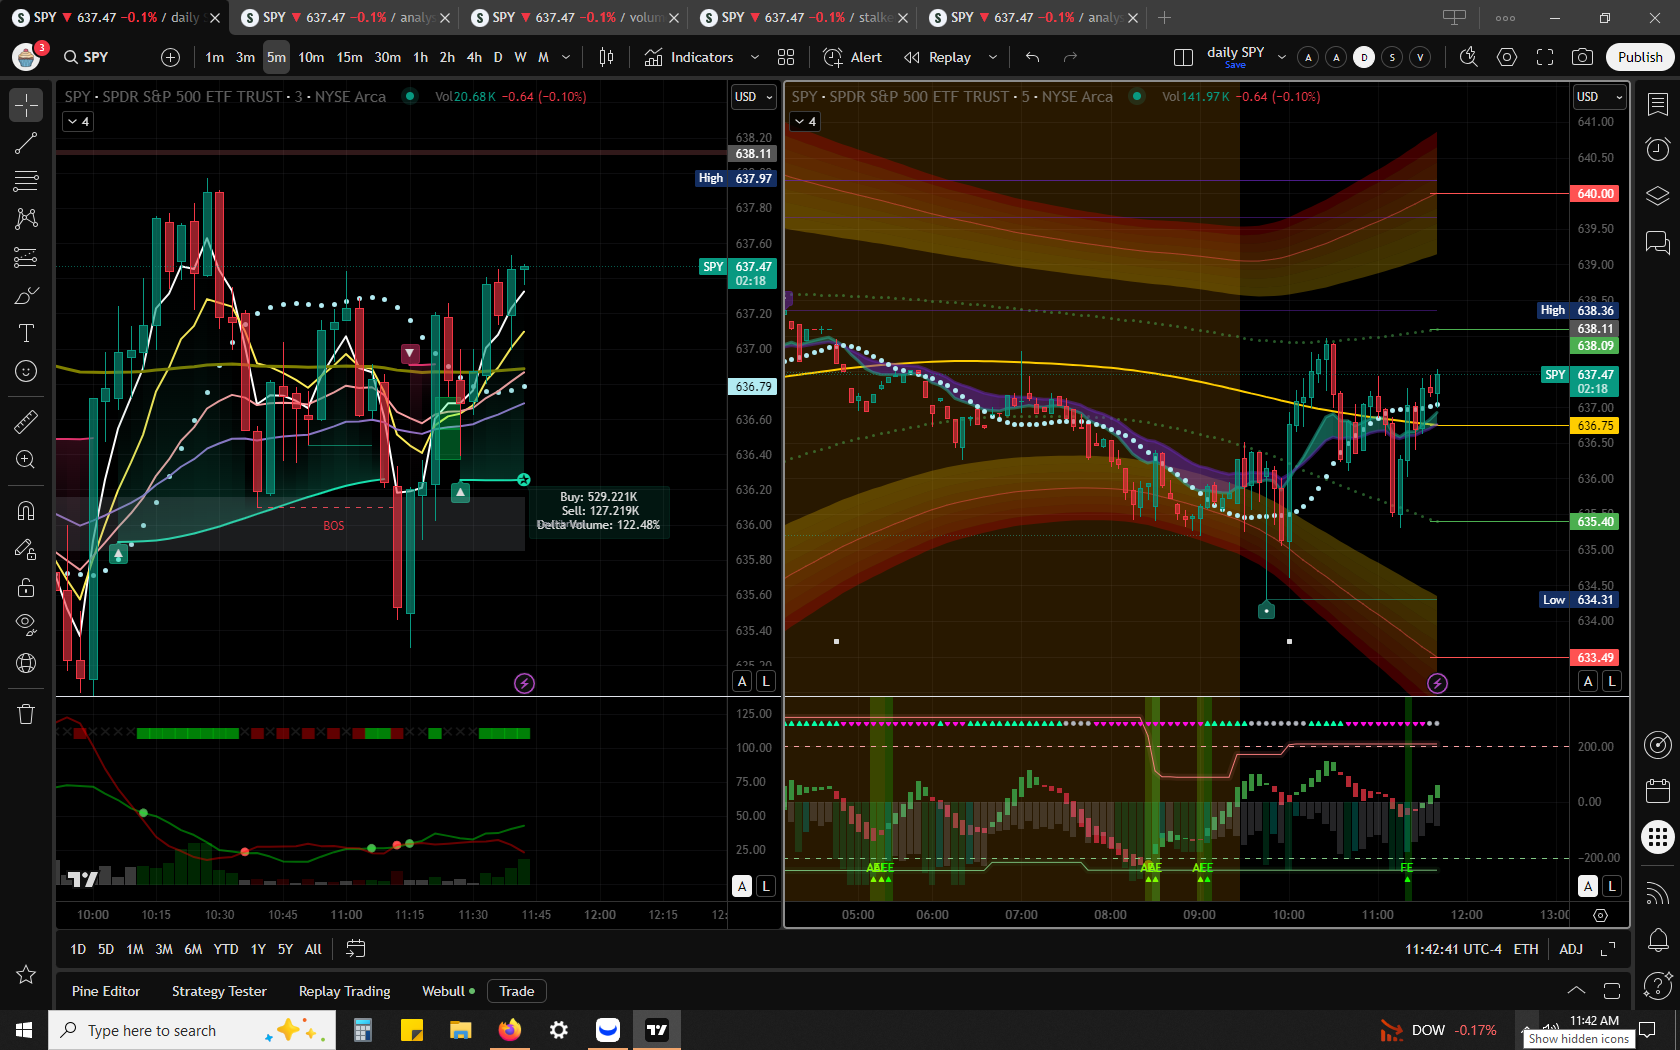Expand the Replay options dropdown

click(993, 57)
